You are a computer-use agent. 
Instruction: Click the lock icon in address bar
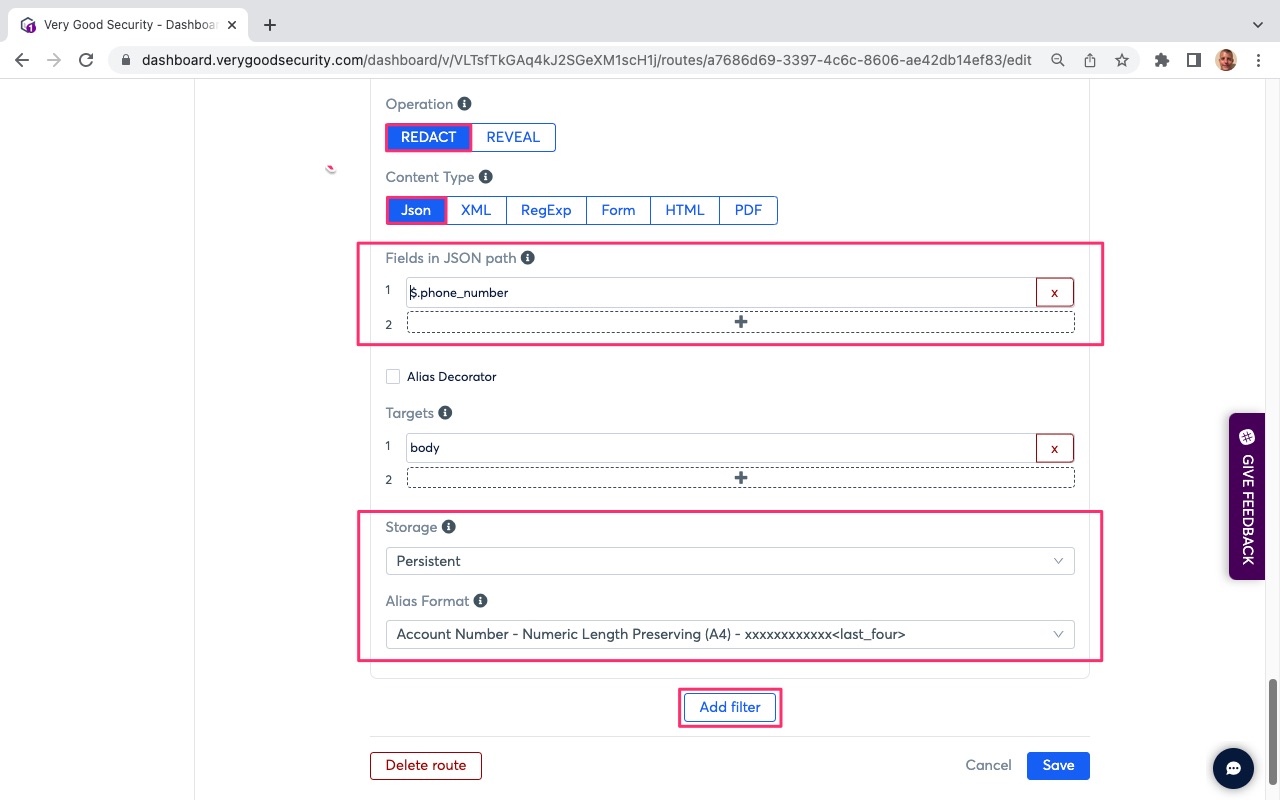tap(126, 60)
